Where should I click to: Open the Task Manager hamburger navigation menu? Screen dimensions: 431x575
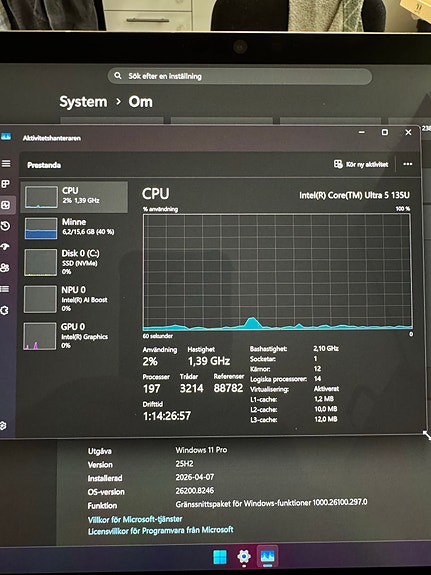click(6, 164)
